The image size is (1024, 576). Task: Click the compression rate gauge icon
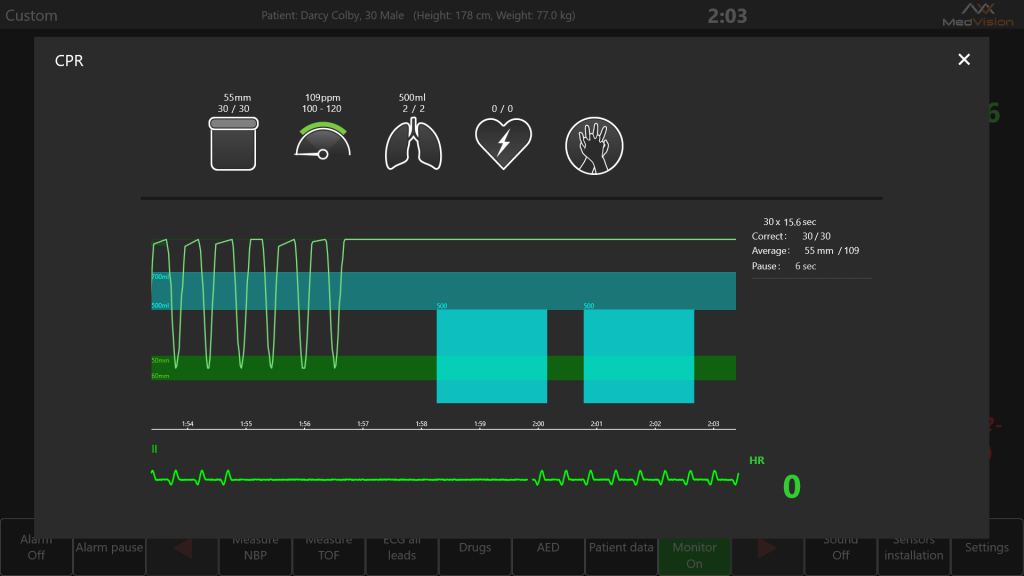(x=323, y=140)
